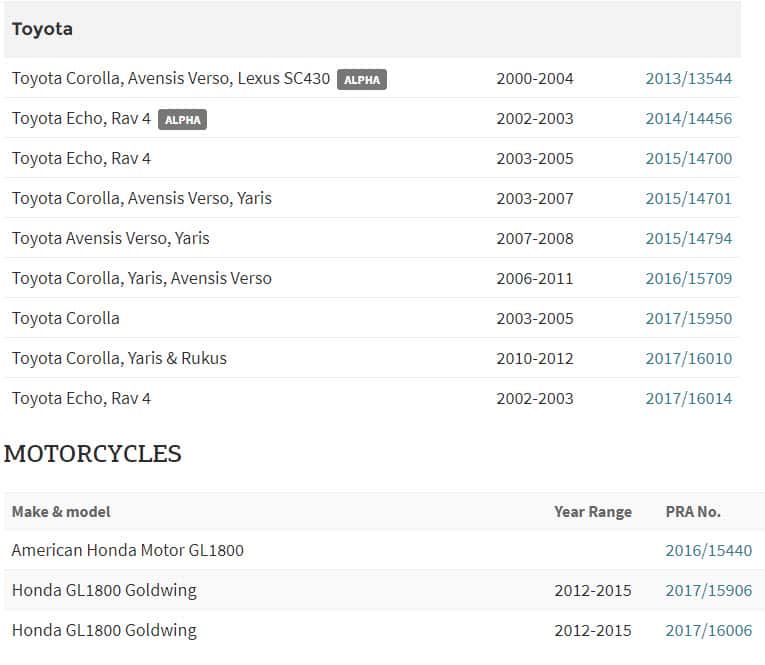Click ALPHA badge on Lexus SC430 row
This screenshot has width=765, height=665.
(362, 79)
